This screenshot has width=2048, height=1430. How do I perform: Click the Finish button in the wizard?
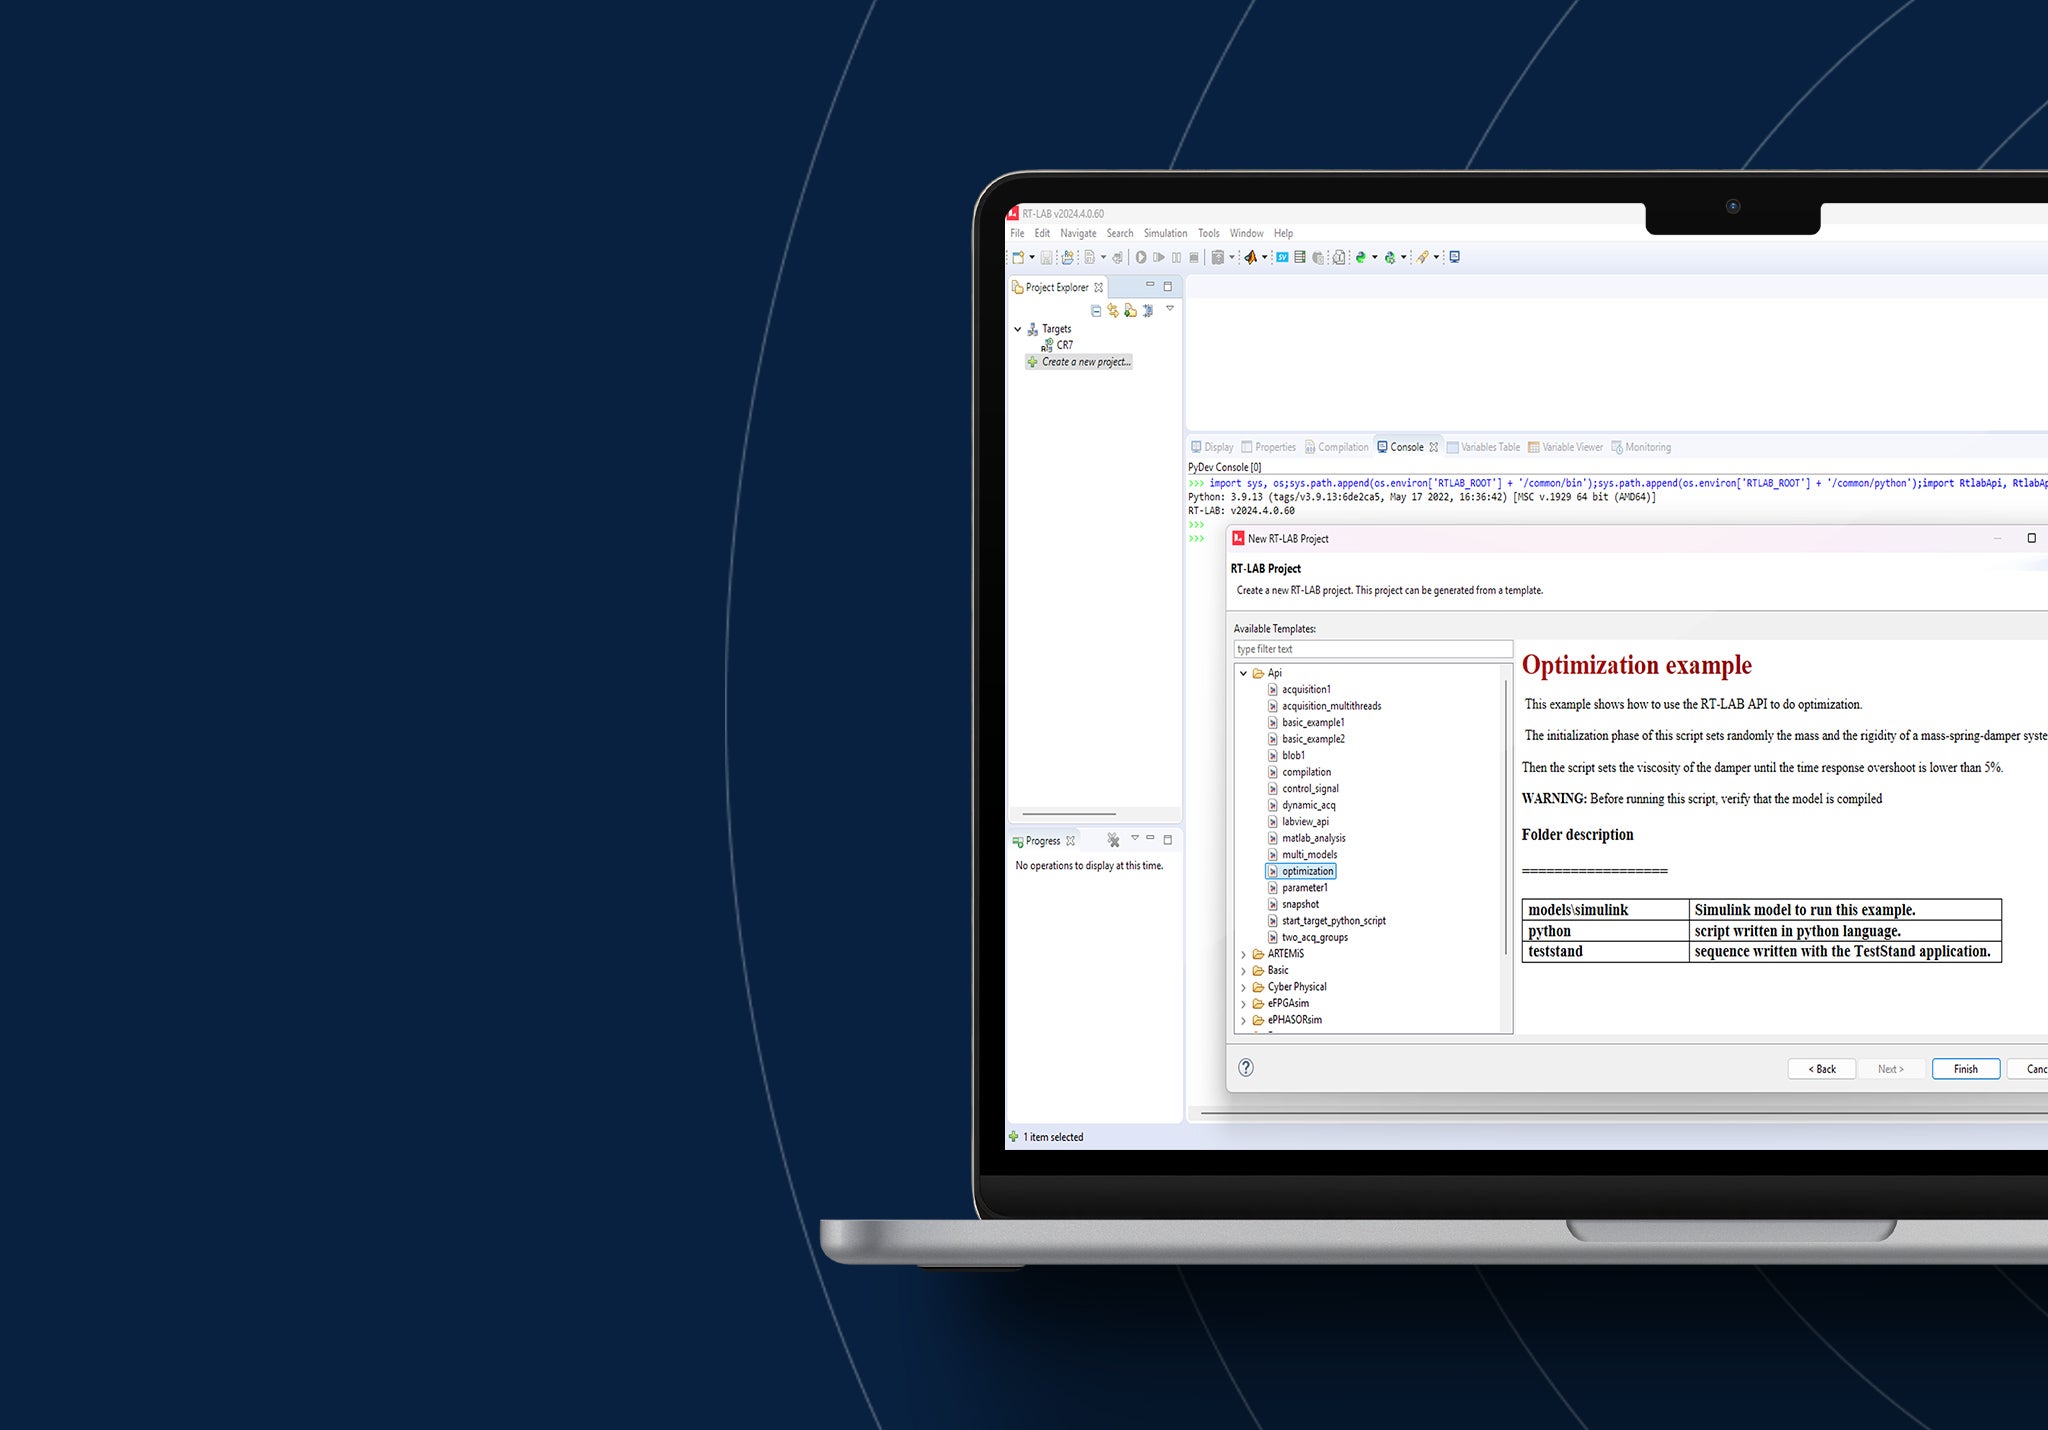[1964, 1069]
